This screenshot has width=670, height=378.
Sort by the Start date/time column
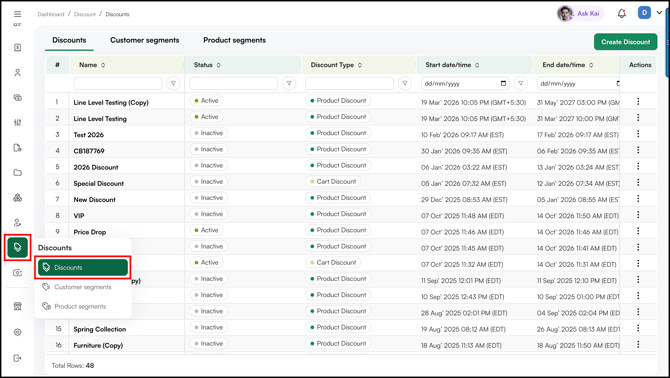[477, 65]
